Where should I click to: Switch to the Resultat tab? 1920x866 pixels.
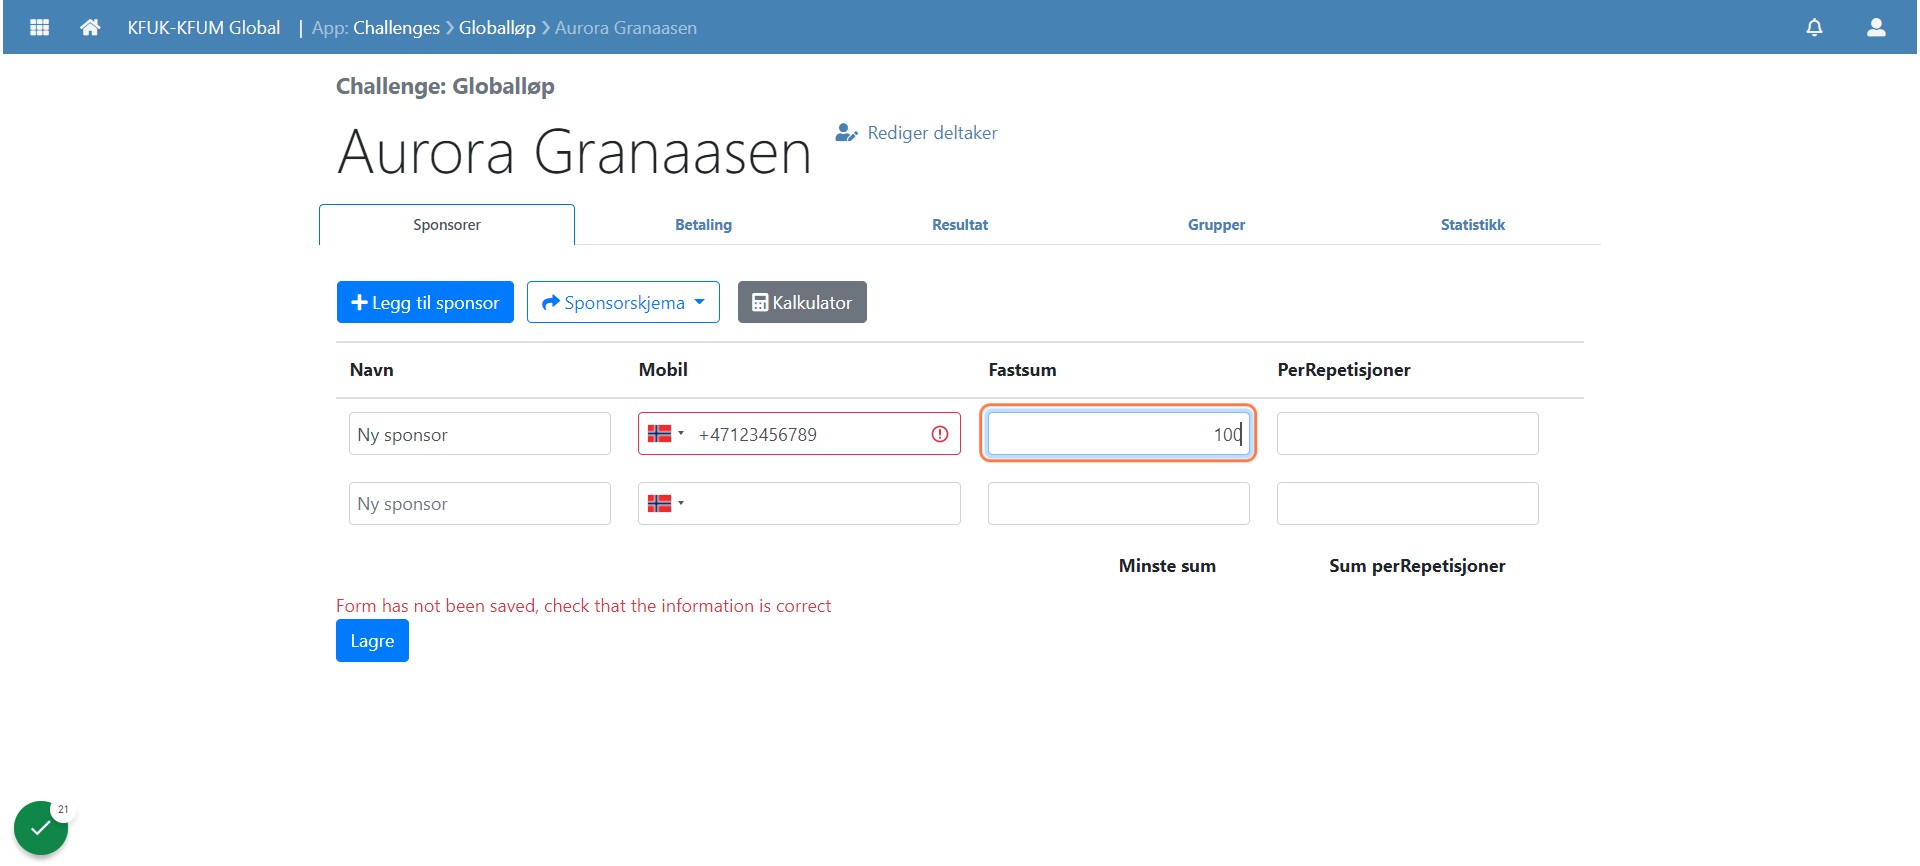click(960, 225)
